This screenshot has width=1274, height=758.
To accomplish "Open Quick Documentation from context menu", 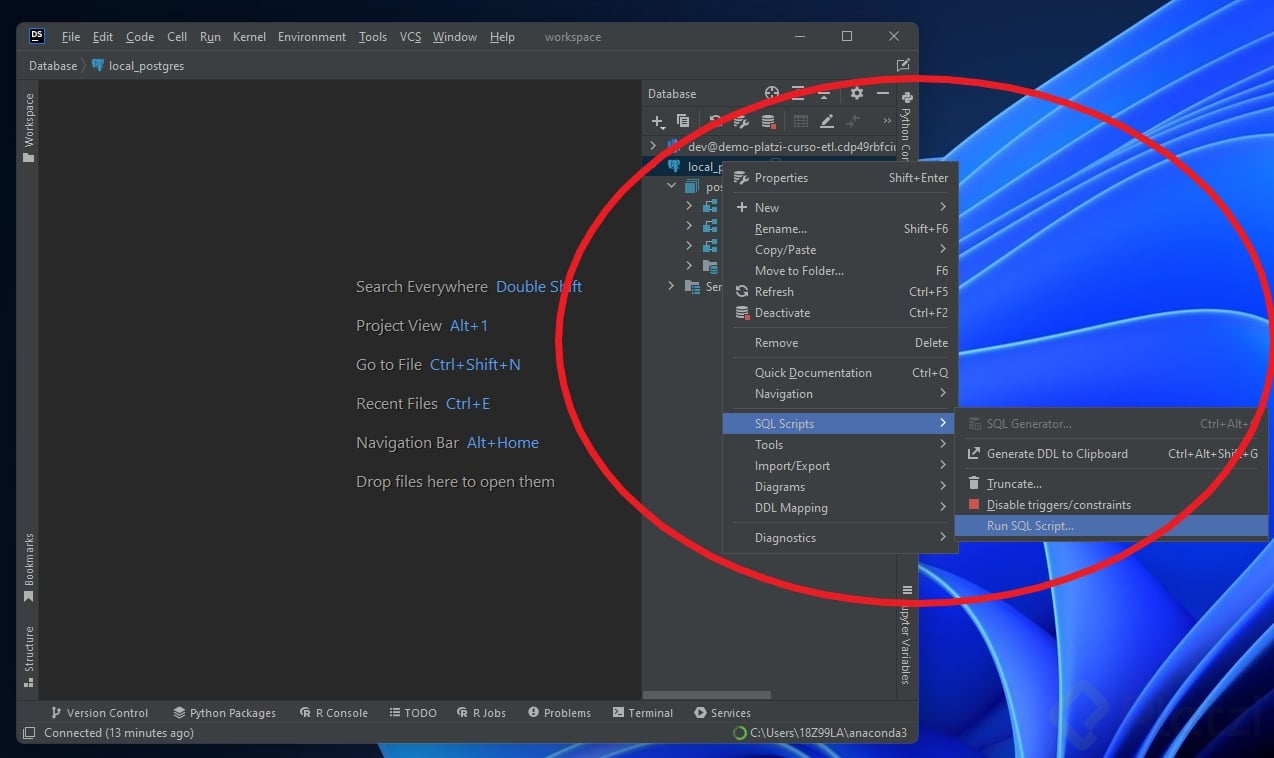I will [x=840, y=373].
